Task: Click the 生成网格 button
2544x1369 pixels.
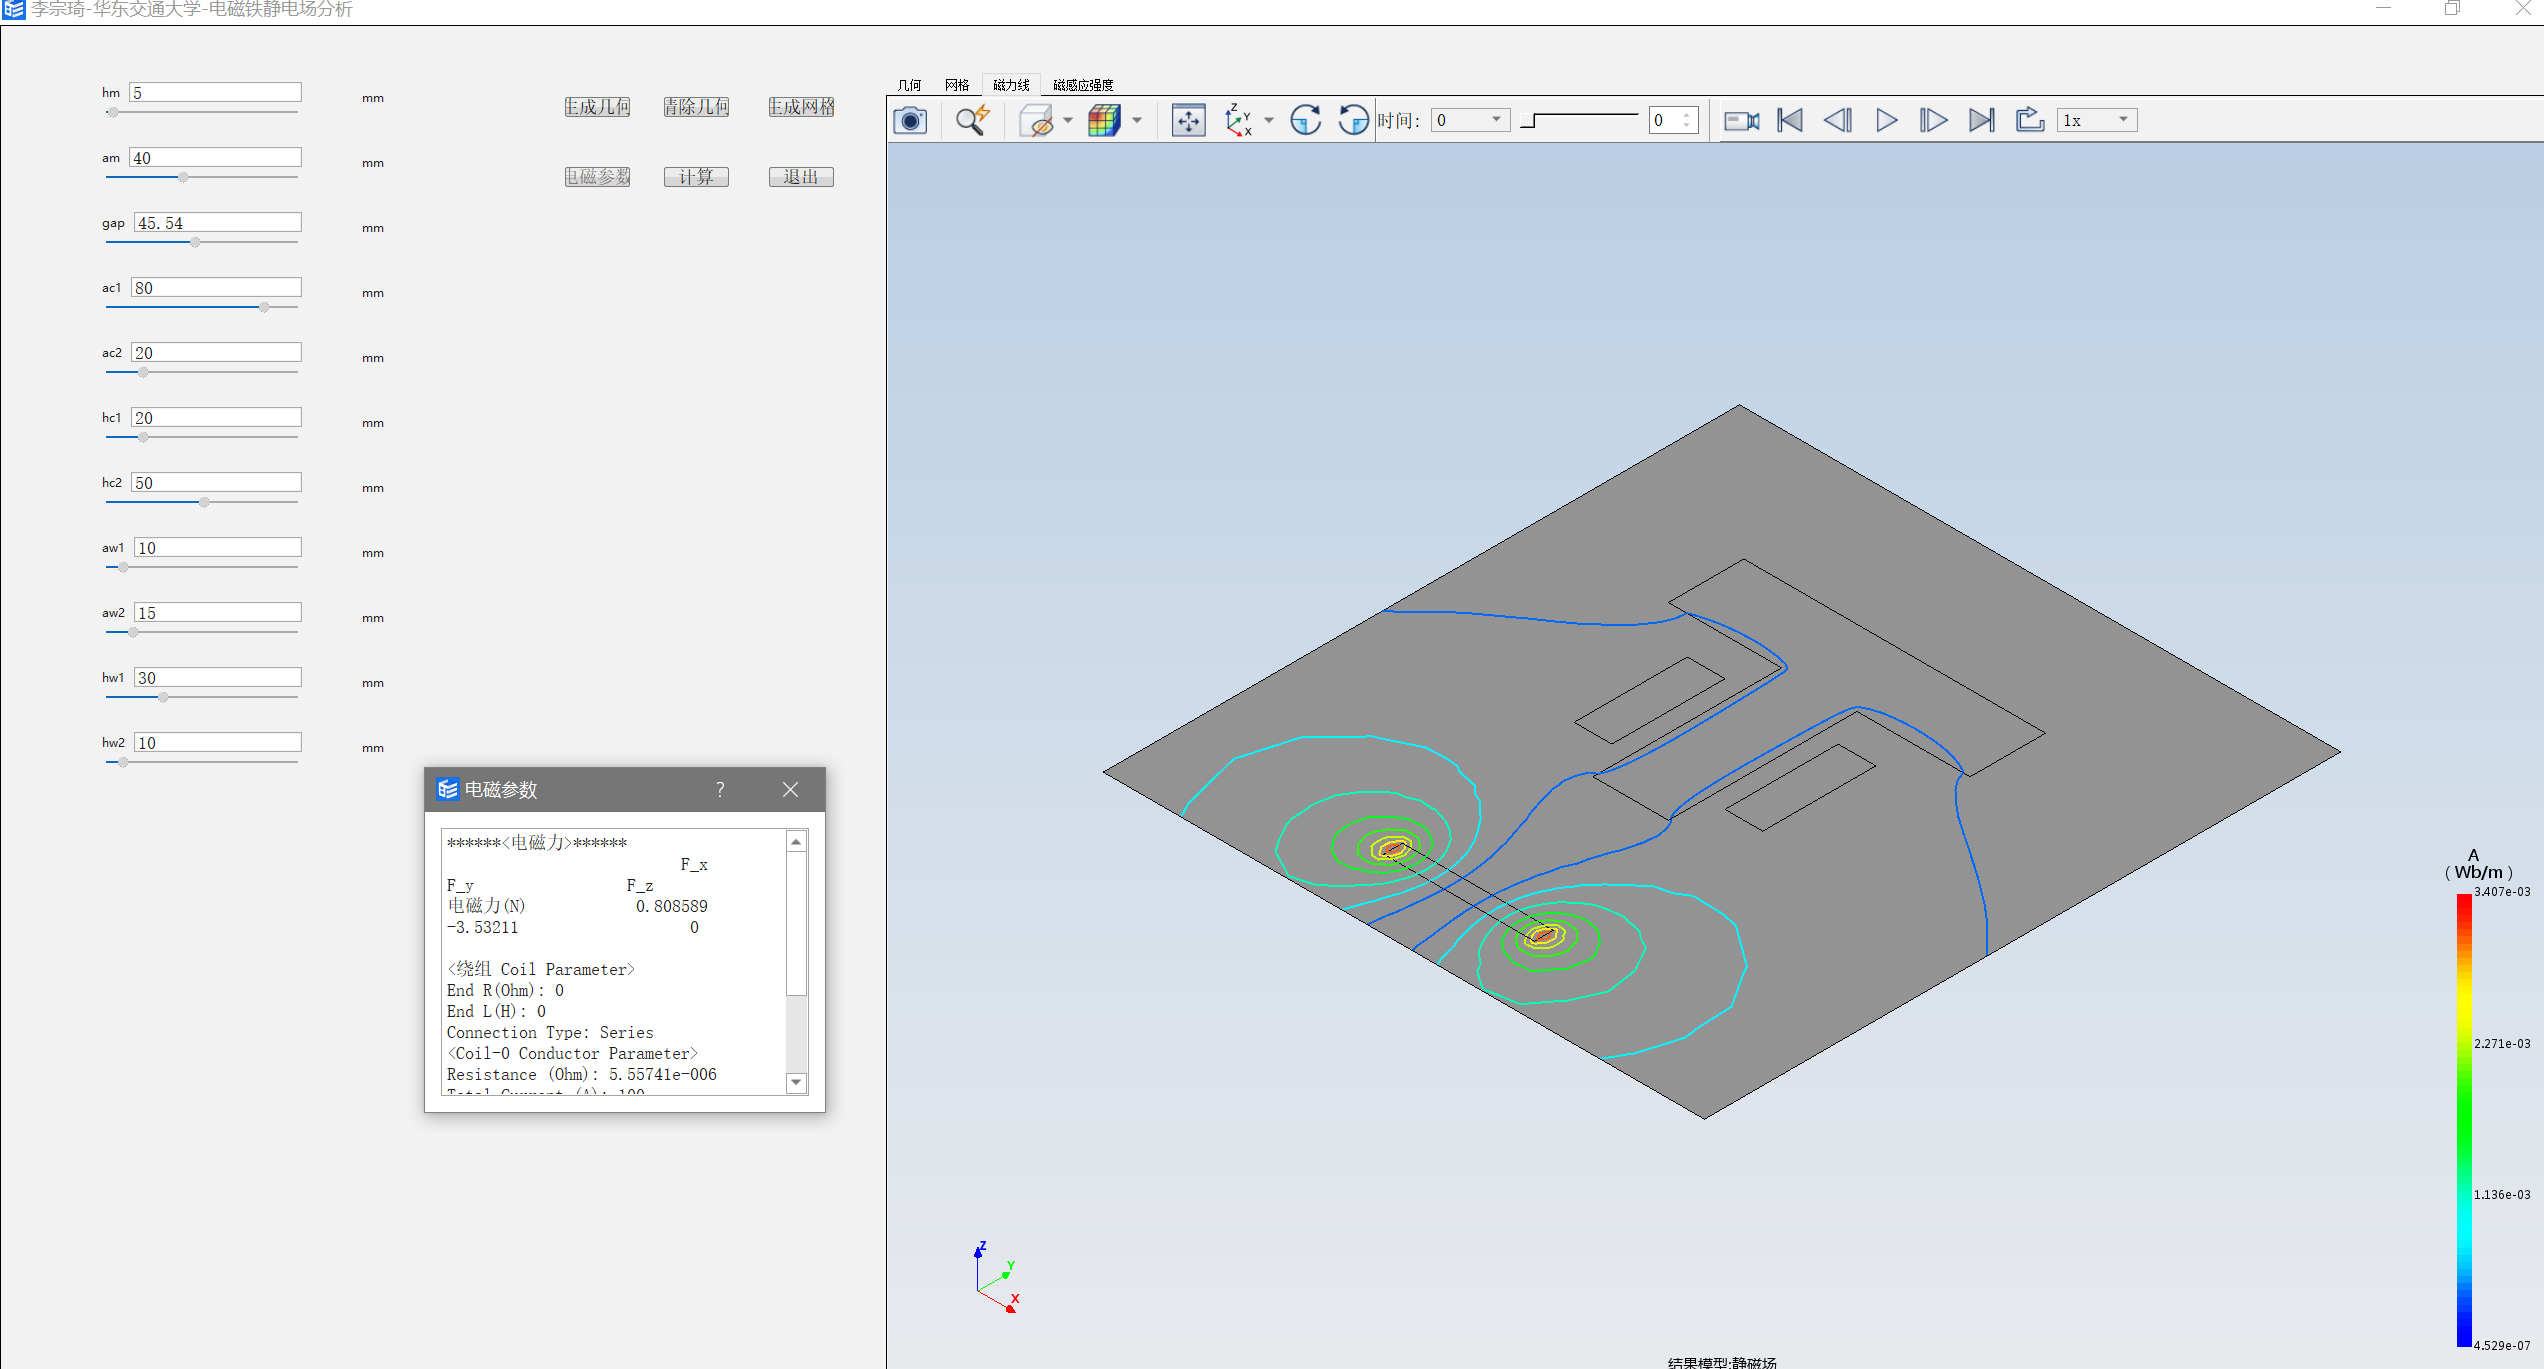Action: 801,107
